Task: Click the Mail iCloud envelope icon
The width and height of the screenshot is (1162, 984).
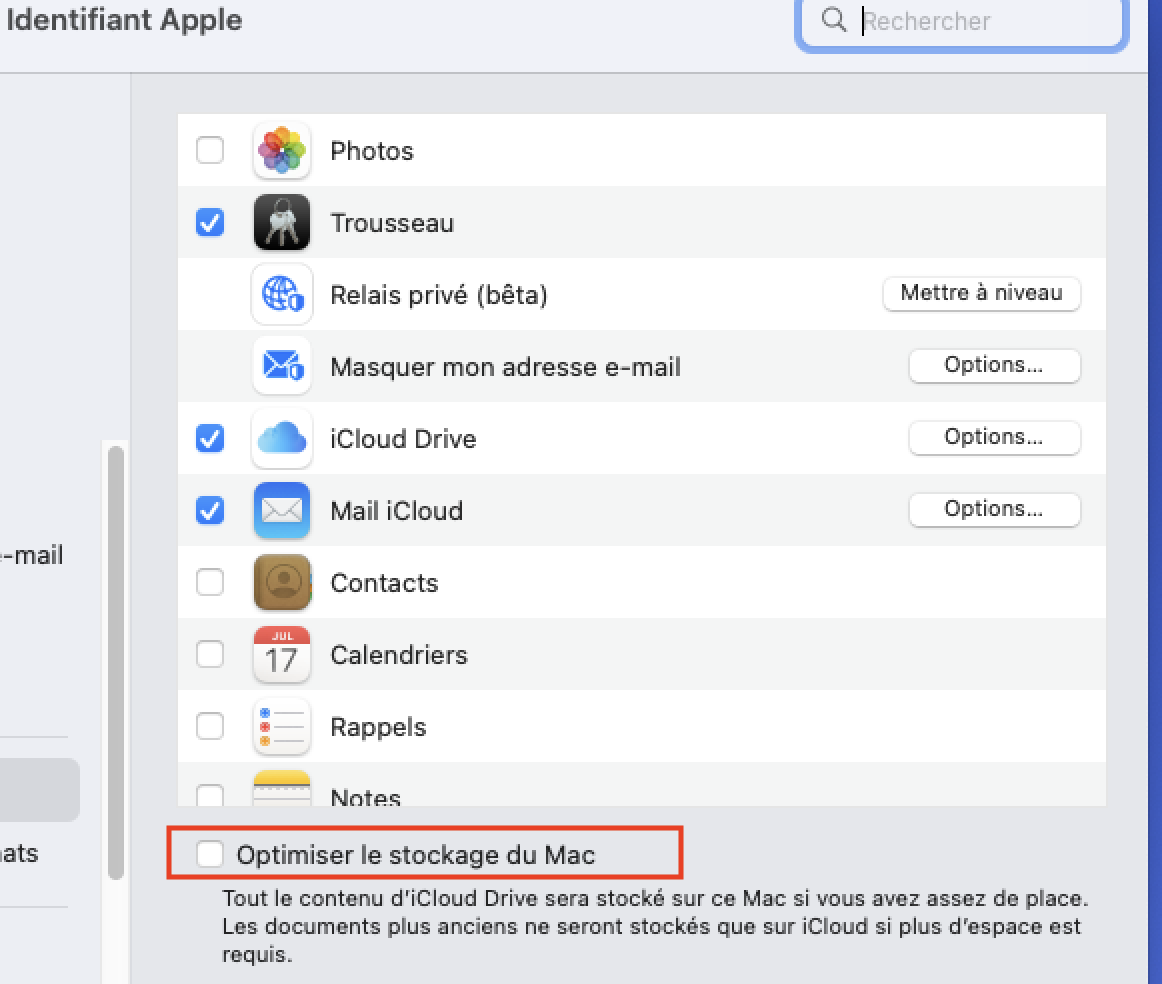Action: (282, 510)
